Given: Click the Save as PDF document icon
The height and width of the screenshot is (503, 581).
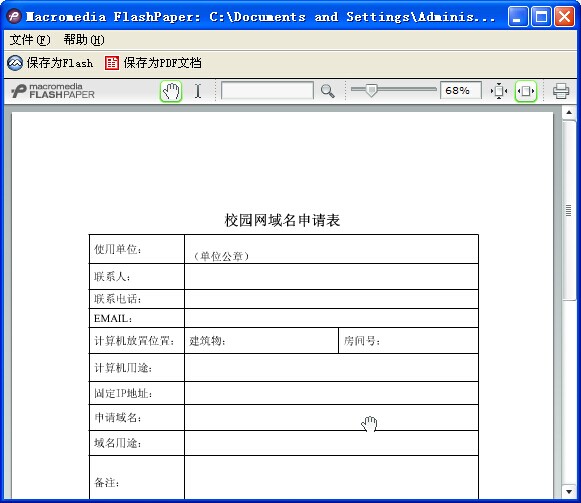Looking at the screenshot, I should (112, 63).
